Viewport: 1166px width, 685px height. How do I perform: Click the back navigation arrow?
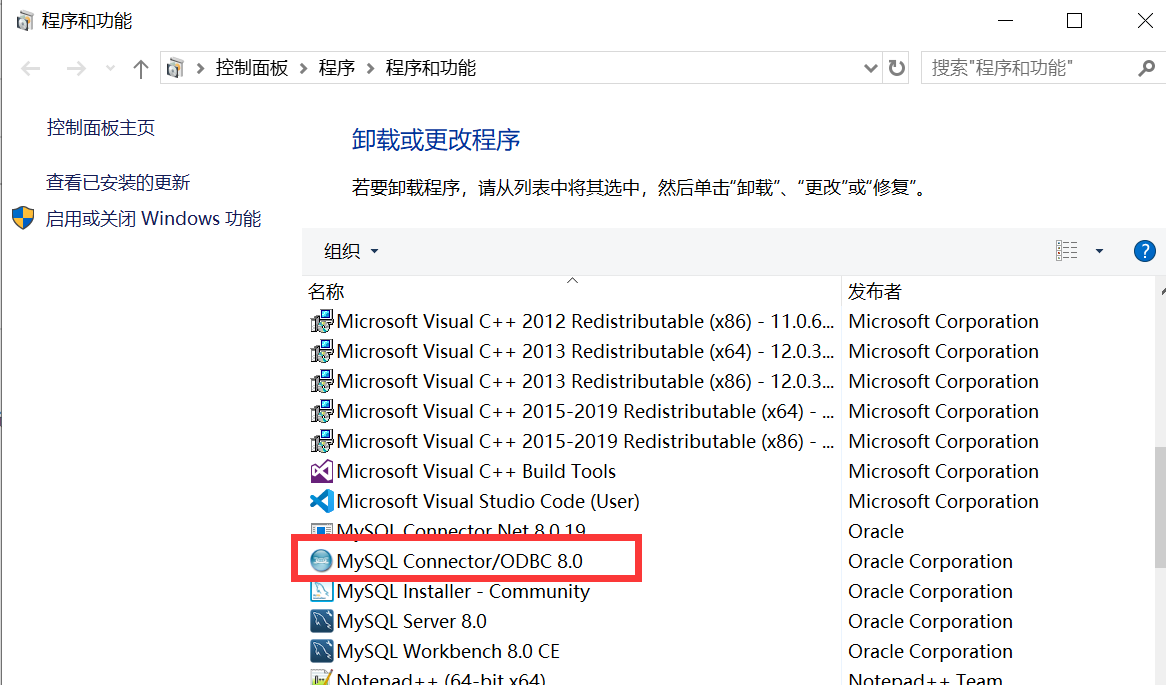[30, 69]
